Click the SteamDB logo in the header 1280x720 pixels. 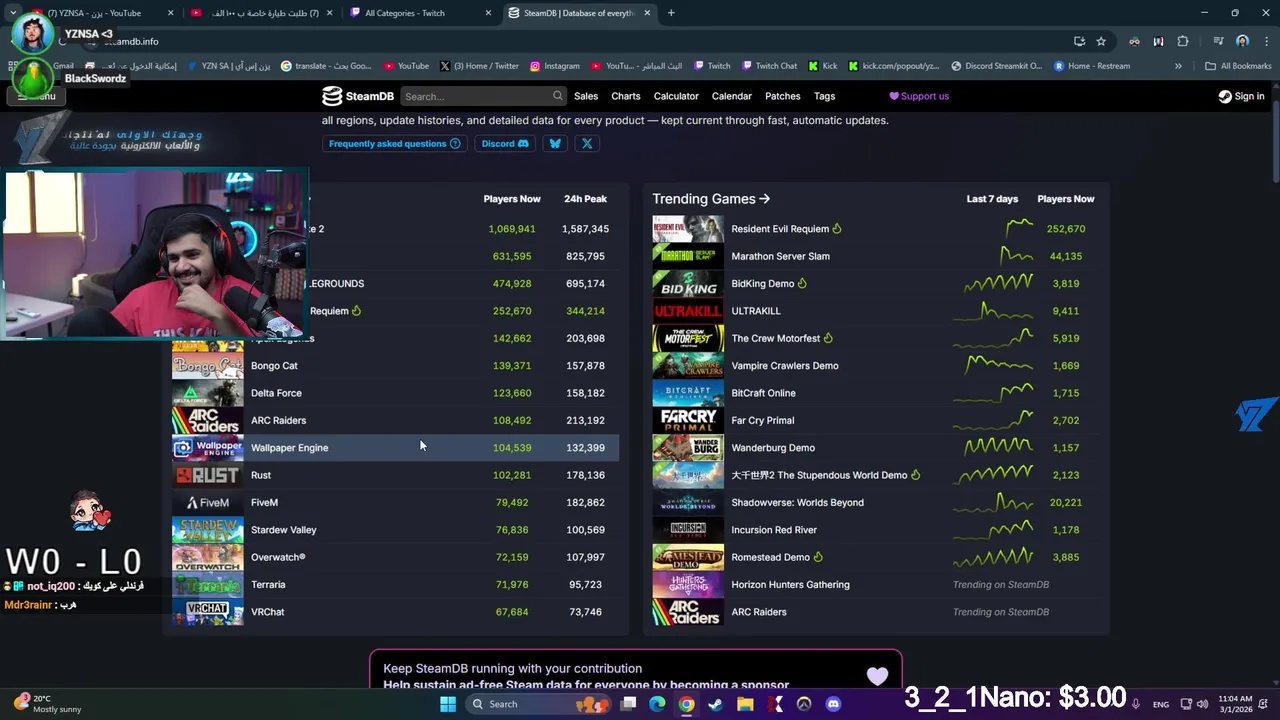tap(358, 96)
